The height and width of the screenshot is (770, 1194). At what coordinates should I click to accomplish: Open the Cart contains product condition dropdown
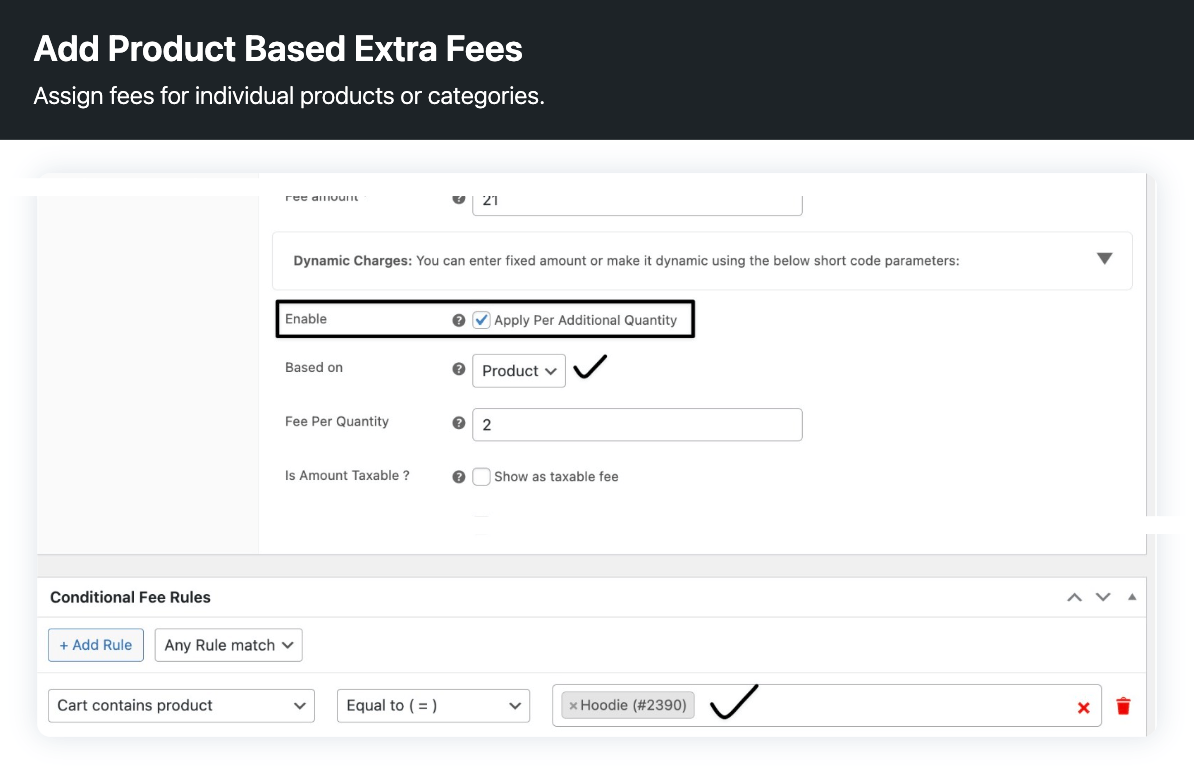point(181,705)
